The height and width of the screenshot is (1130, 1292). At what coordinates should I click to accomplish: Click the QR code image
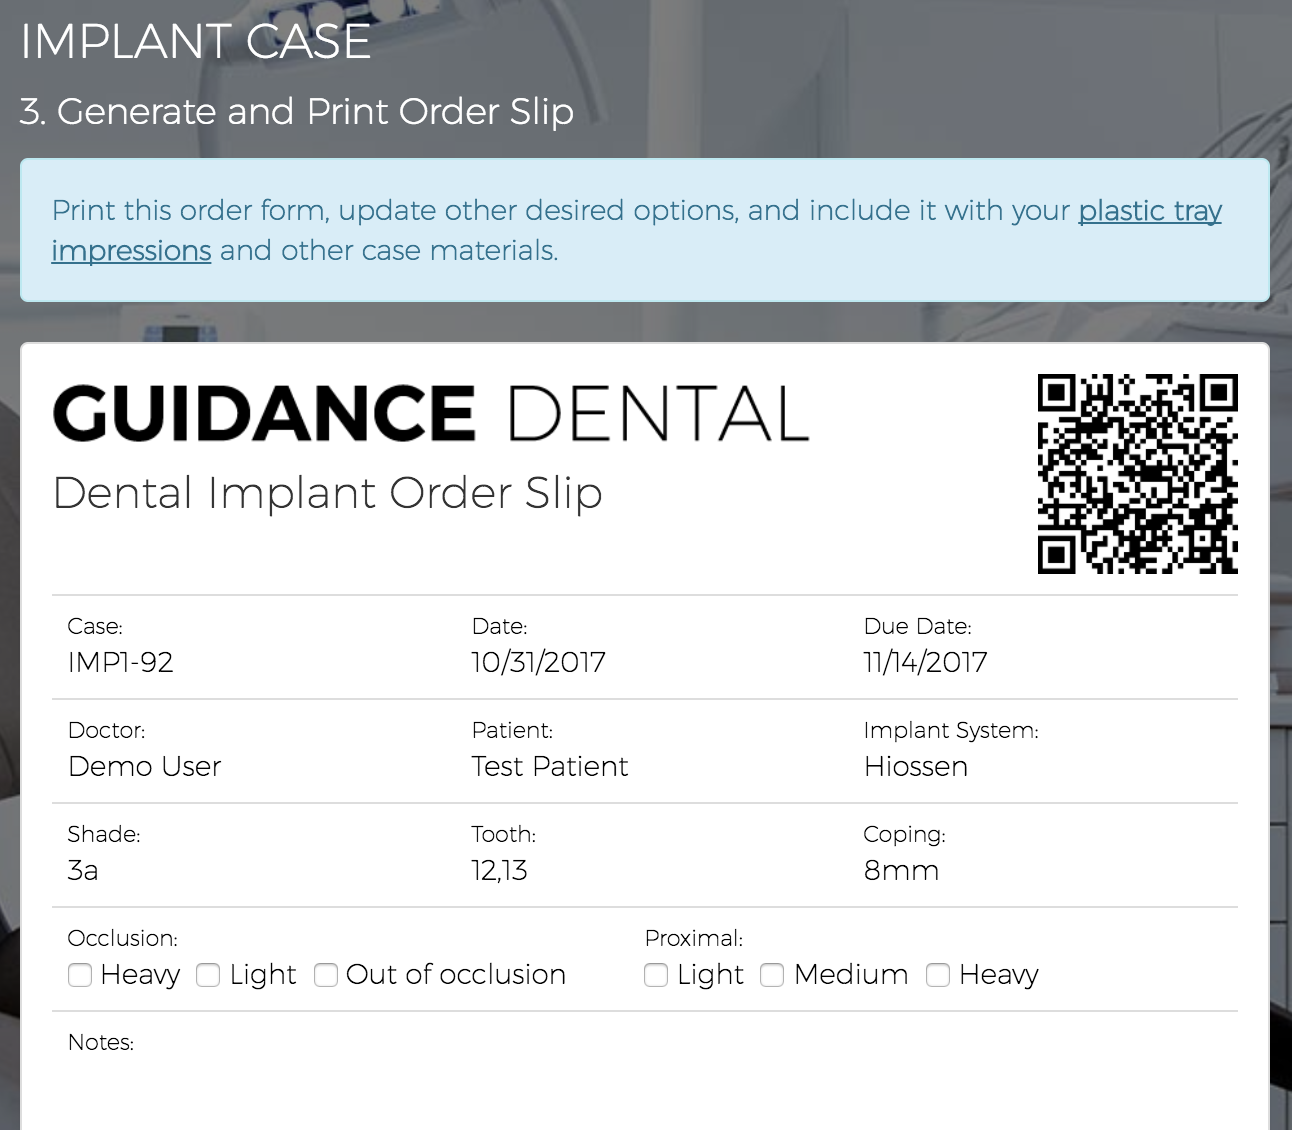click(x=1137, y=474)
